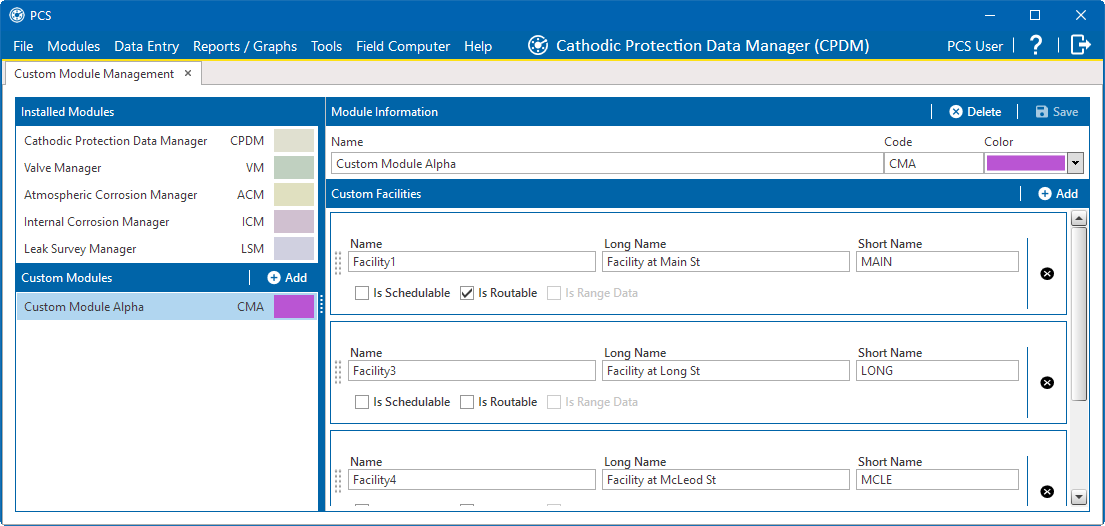Click the drag handle of Facility1
1105x526 pixels.
tap(338, 262)
